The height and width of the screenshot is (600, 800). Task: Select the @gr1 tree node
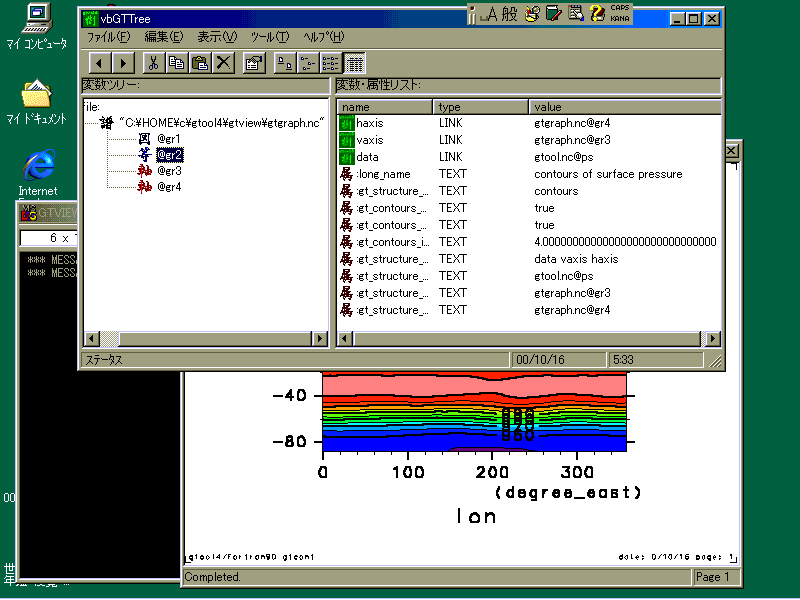tap(168, 138)
